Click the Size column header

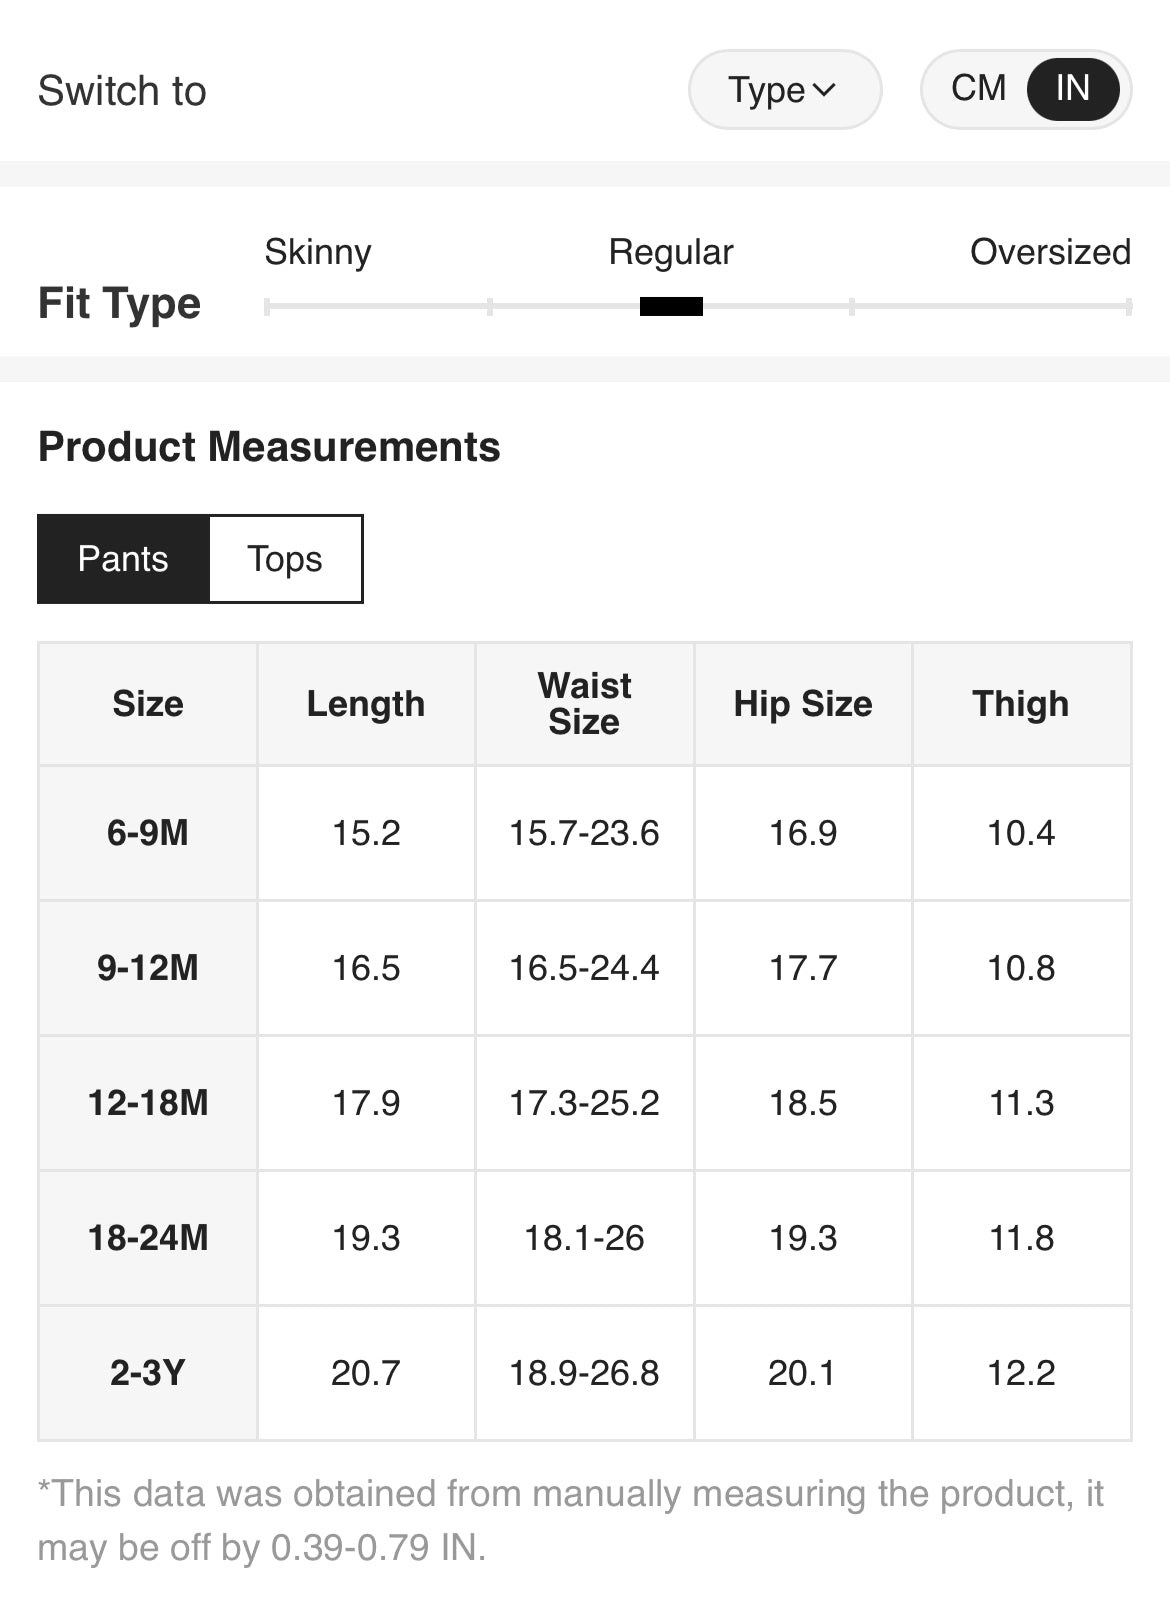[x=148, y=704]
